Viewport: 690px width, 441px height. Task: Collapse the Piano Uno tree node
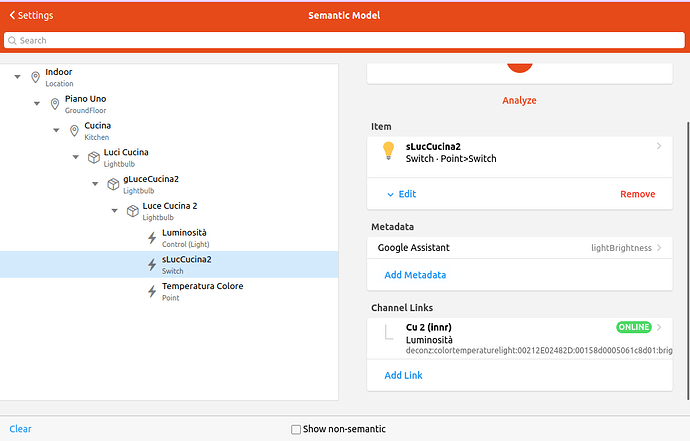(37, 104)
